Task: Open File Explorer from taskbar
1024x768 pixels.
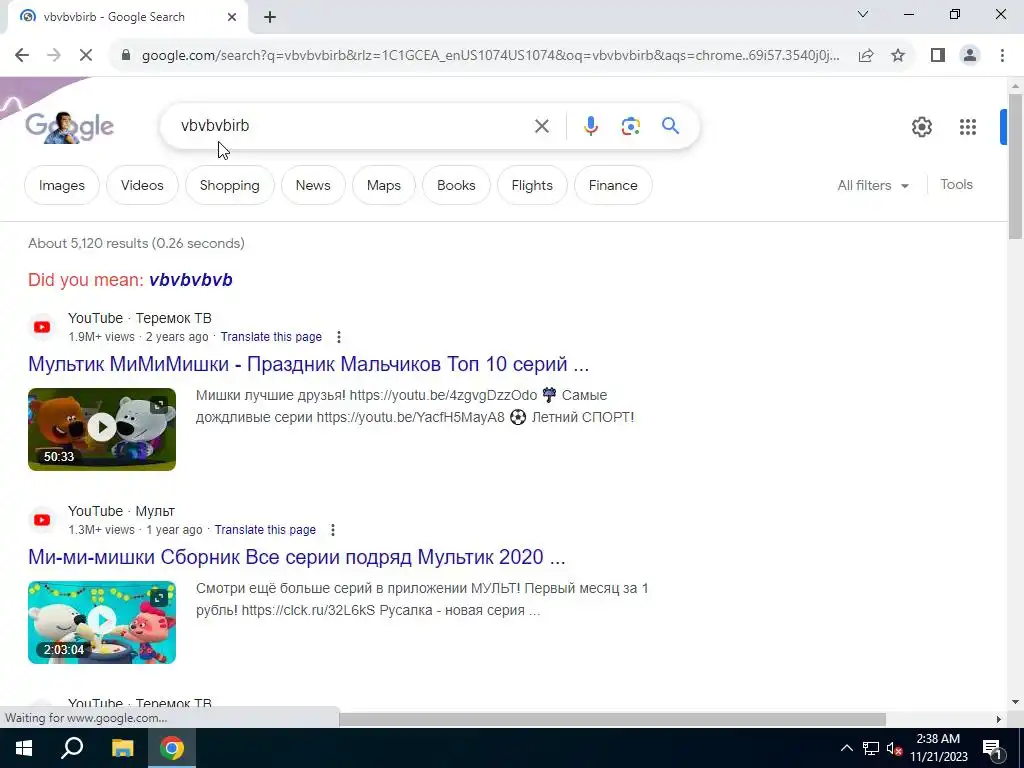Action: 122,748
